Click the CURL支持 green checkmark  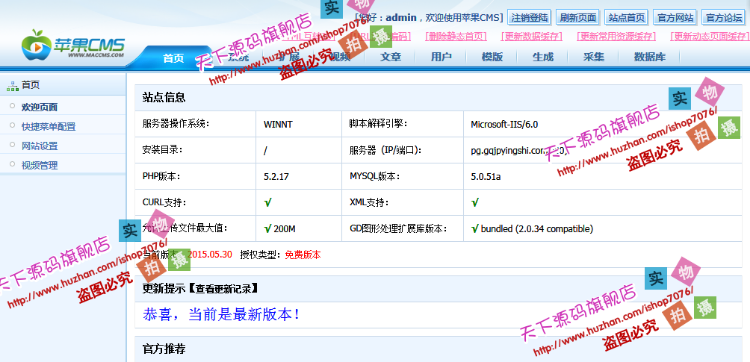point(268,203)
